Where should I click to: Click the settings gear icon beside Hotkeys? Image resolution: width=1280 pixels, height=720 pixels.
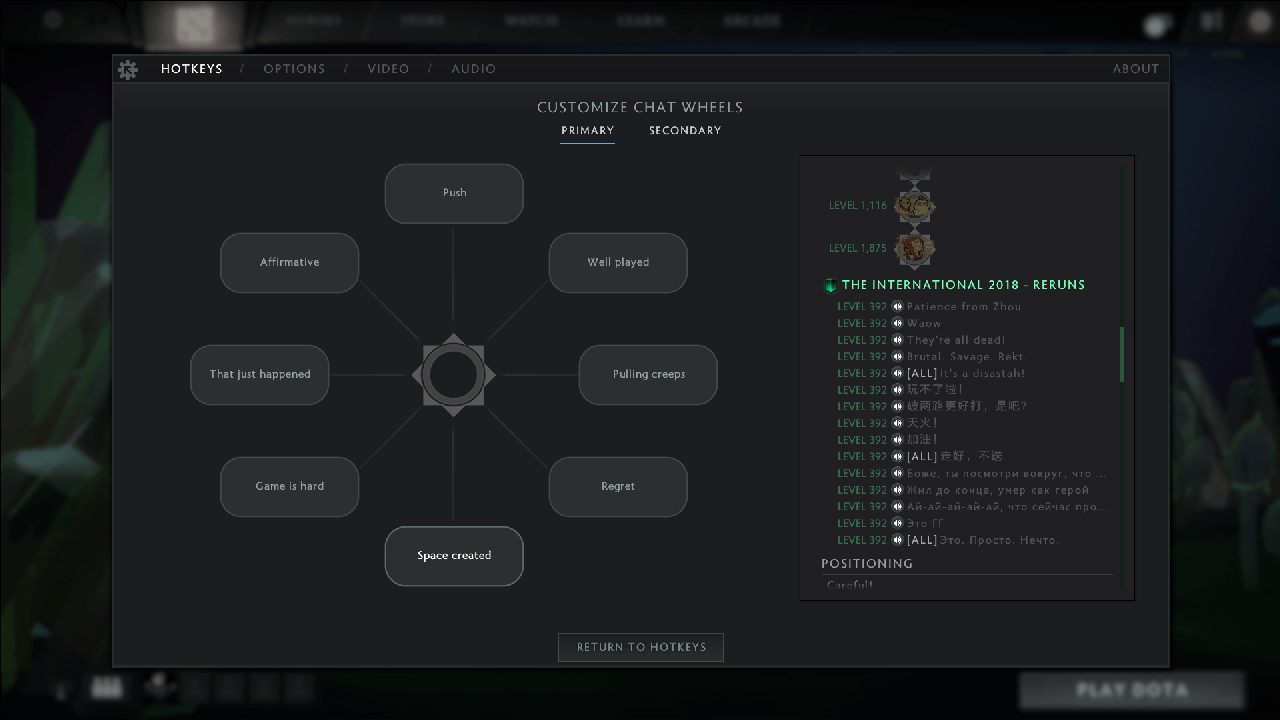pos(128,69)
